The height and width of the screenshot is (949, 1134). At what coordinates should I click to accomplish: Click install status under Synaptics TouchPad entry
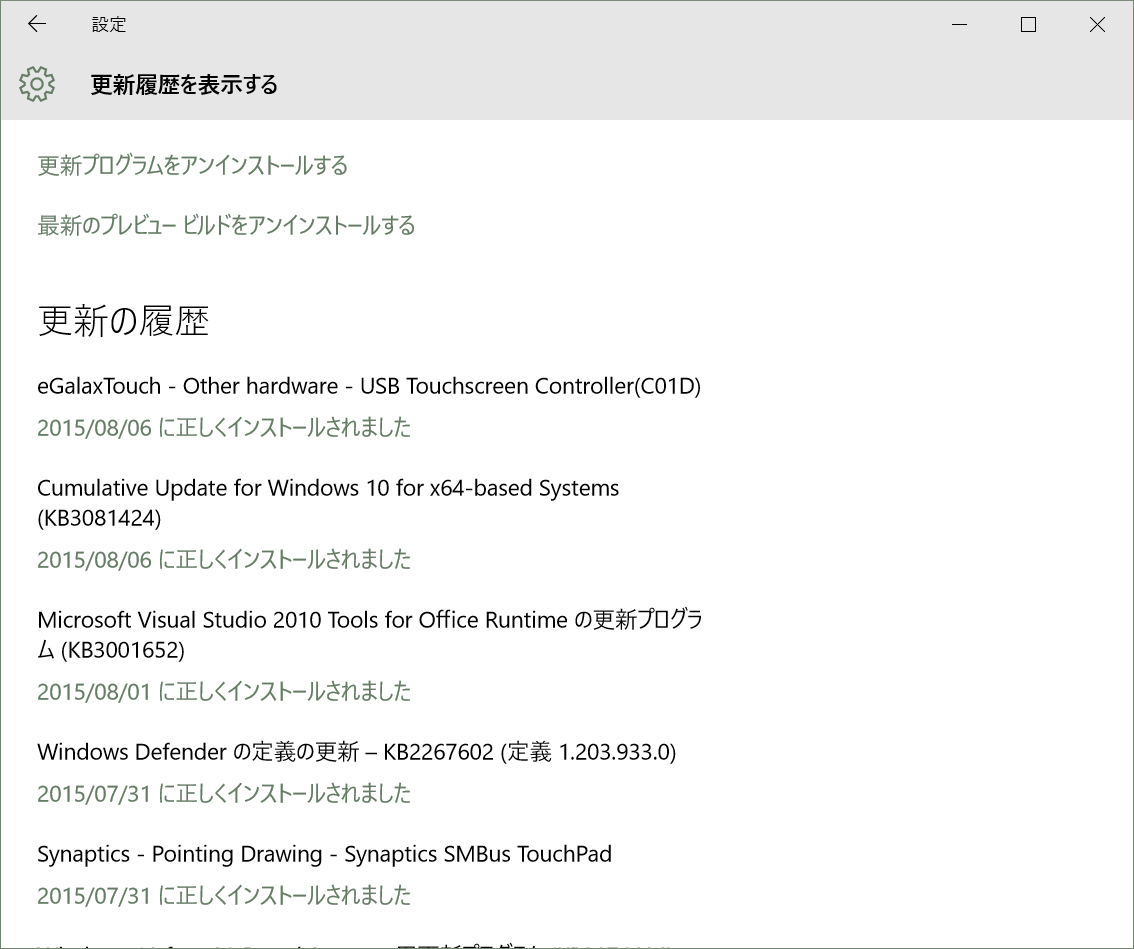[224, 895]
